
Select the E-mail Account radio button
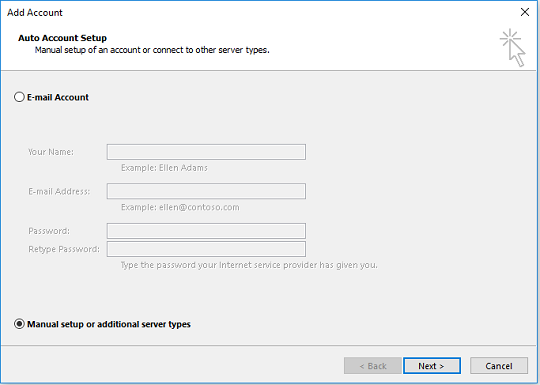click(x=19, y=97)
